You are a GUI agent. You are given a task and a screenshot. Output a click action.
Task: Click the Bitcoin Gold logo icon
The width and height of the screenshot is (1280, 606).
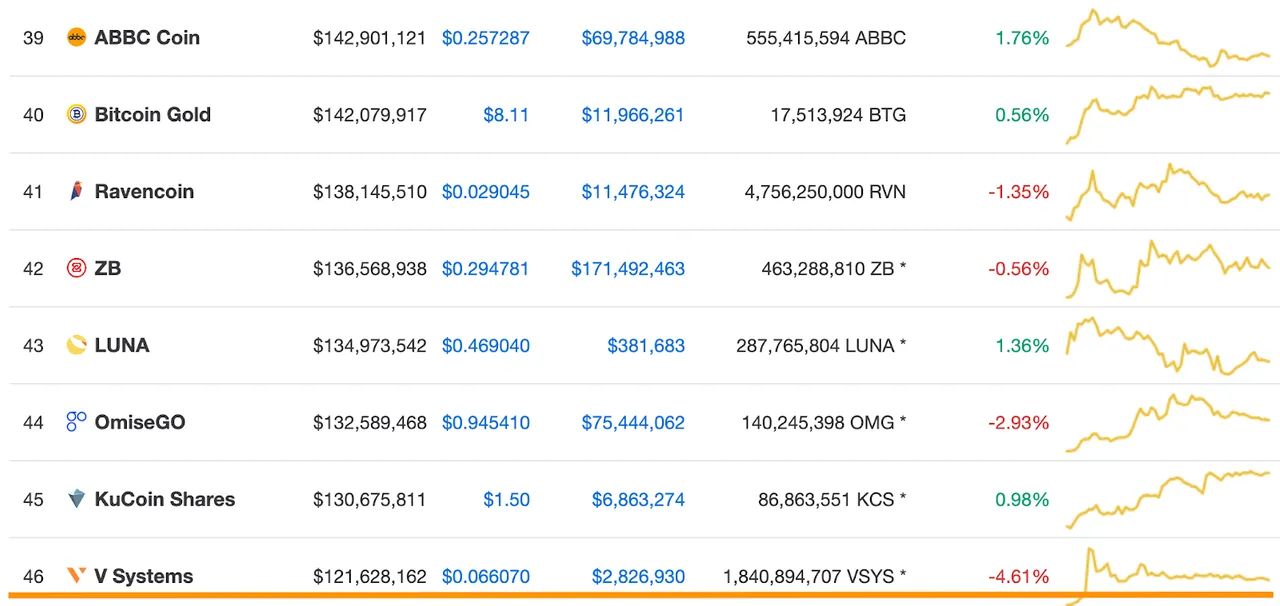pos(76,115)
